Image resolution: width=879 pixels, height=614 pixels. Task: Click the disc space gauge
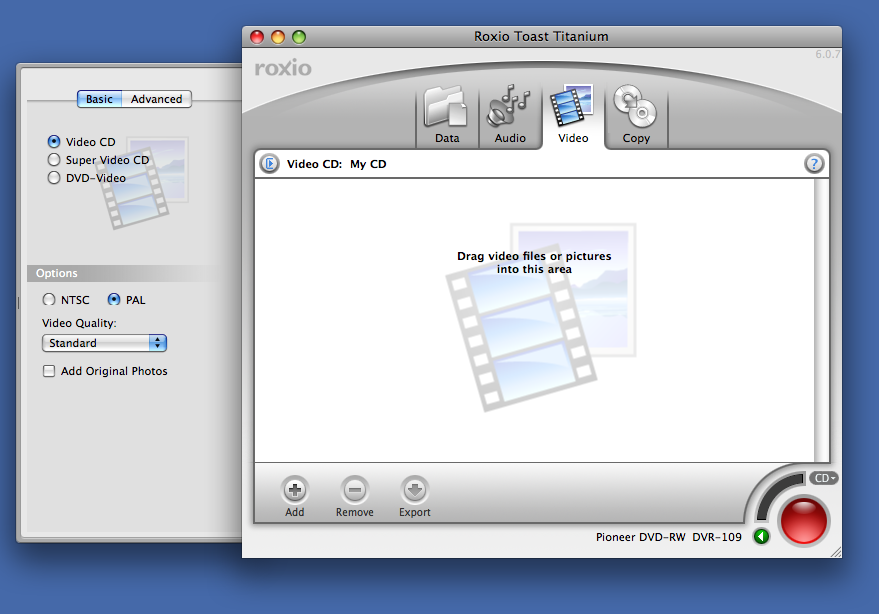778,496
